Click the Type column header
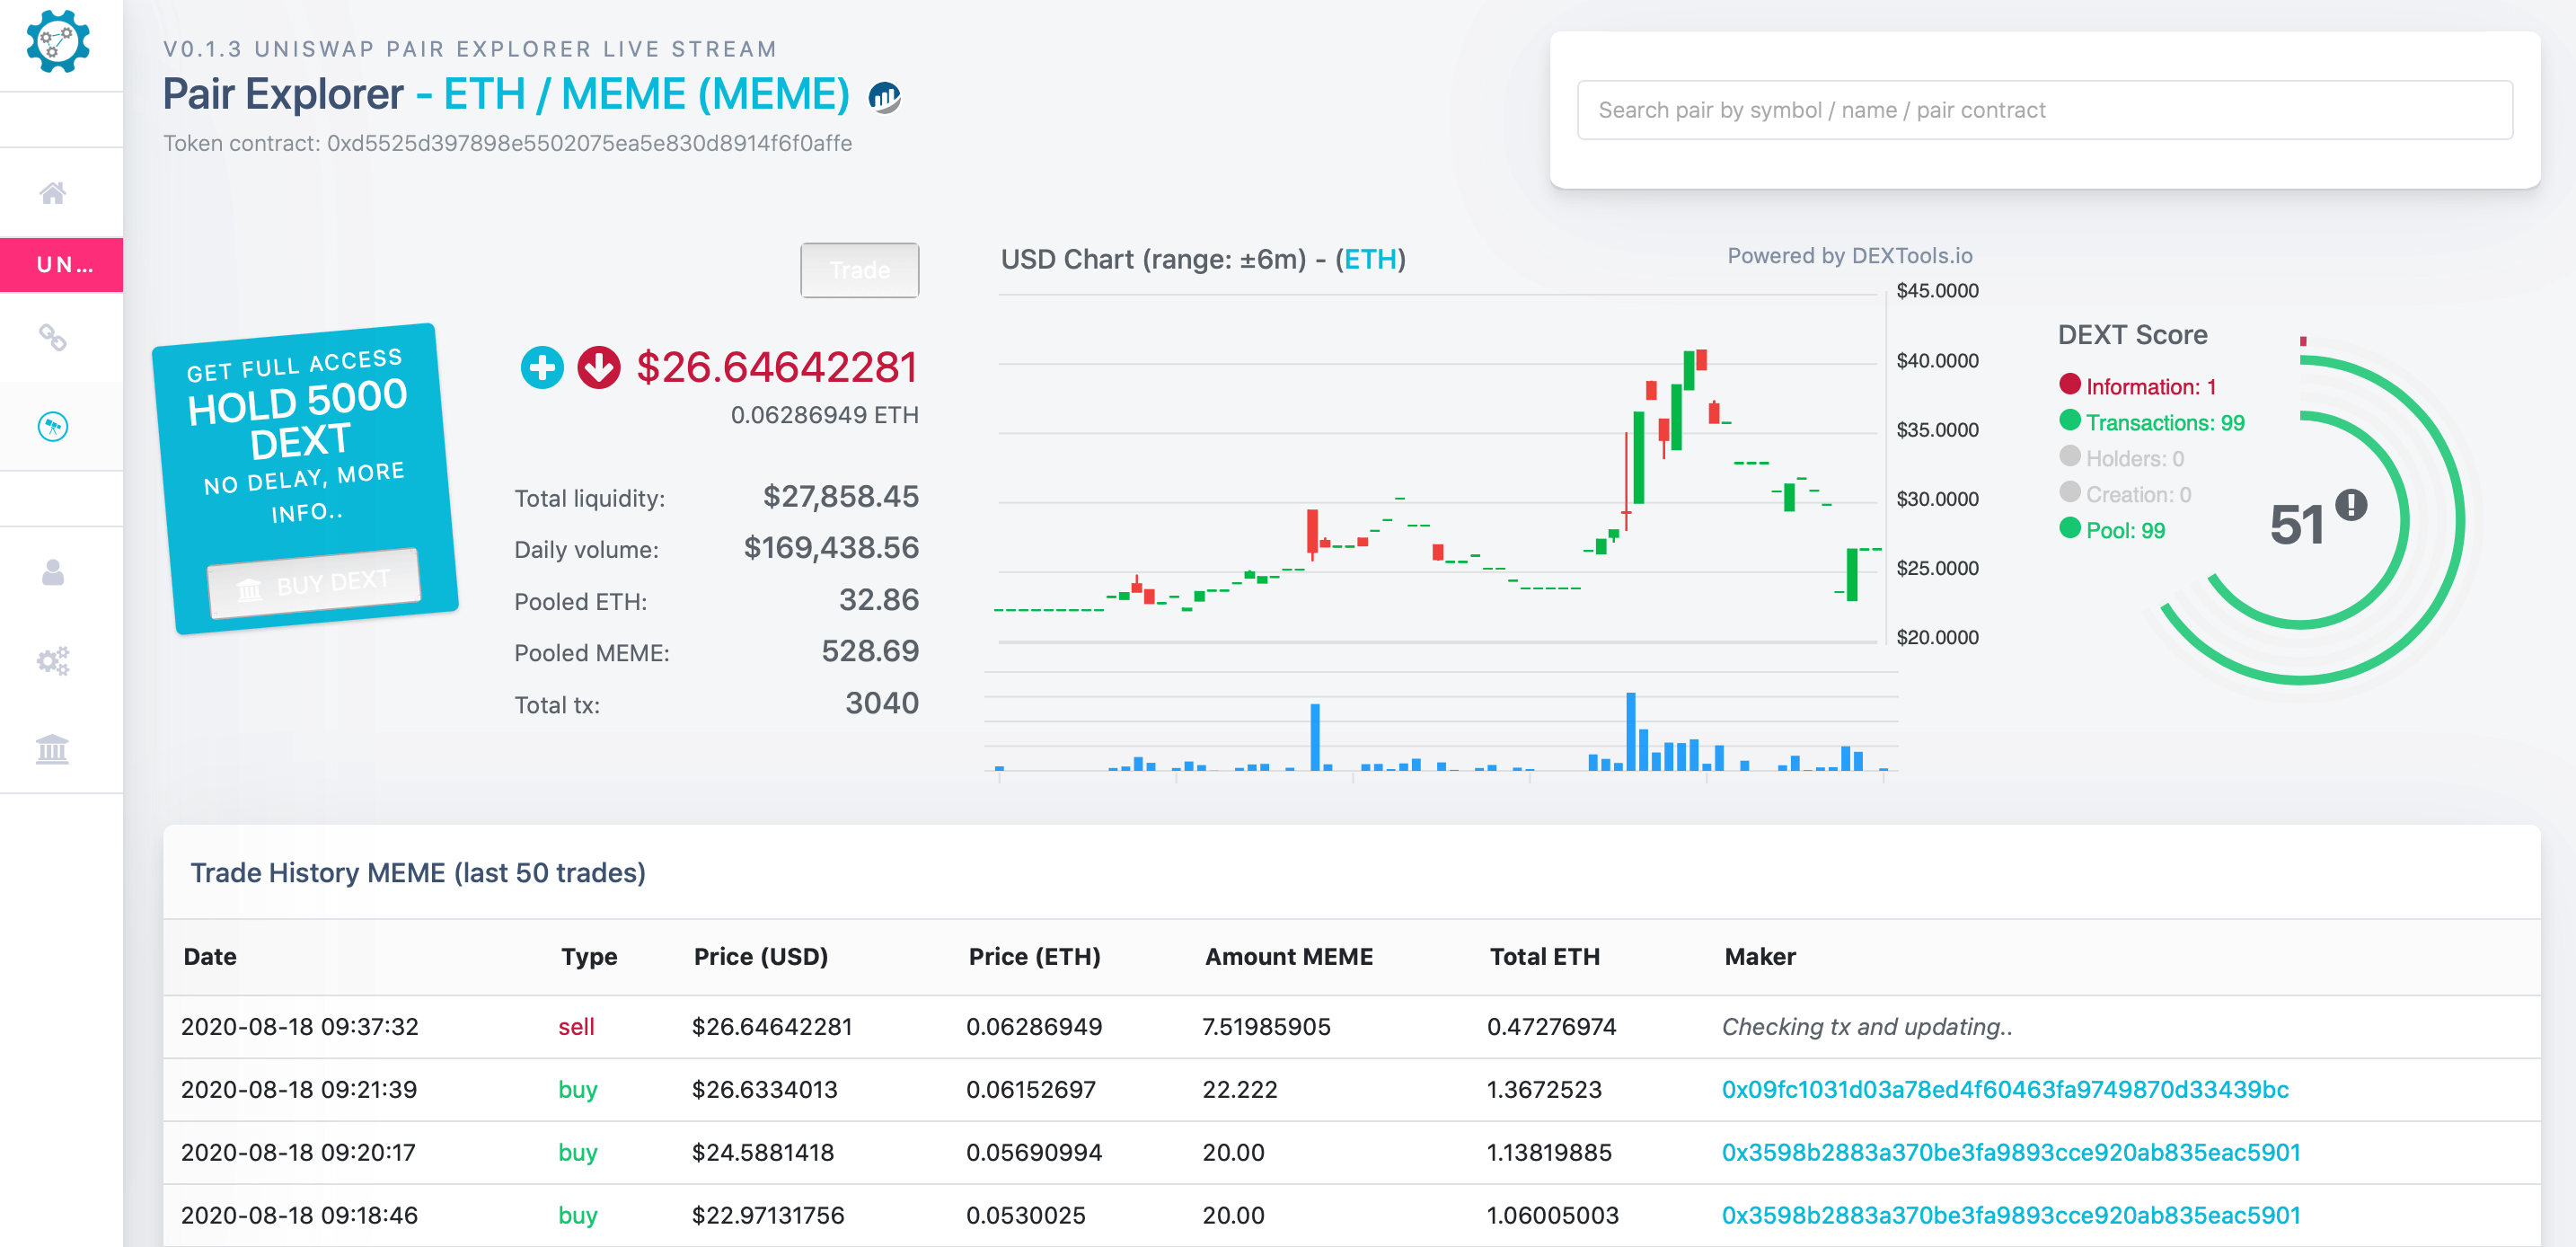This screenshot has width=2576, height=1247. pyautogui.click(x=589, y=956)
